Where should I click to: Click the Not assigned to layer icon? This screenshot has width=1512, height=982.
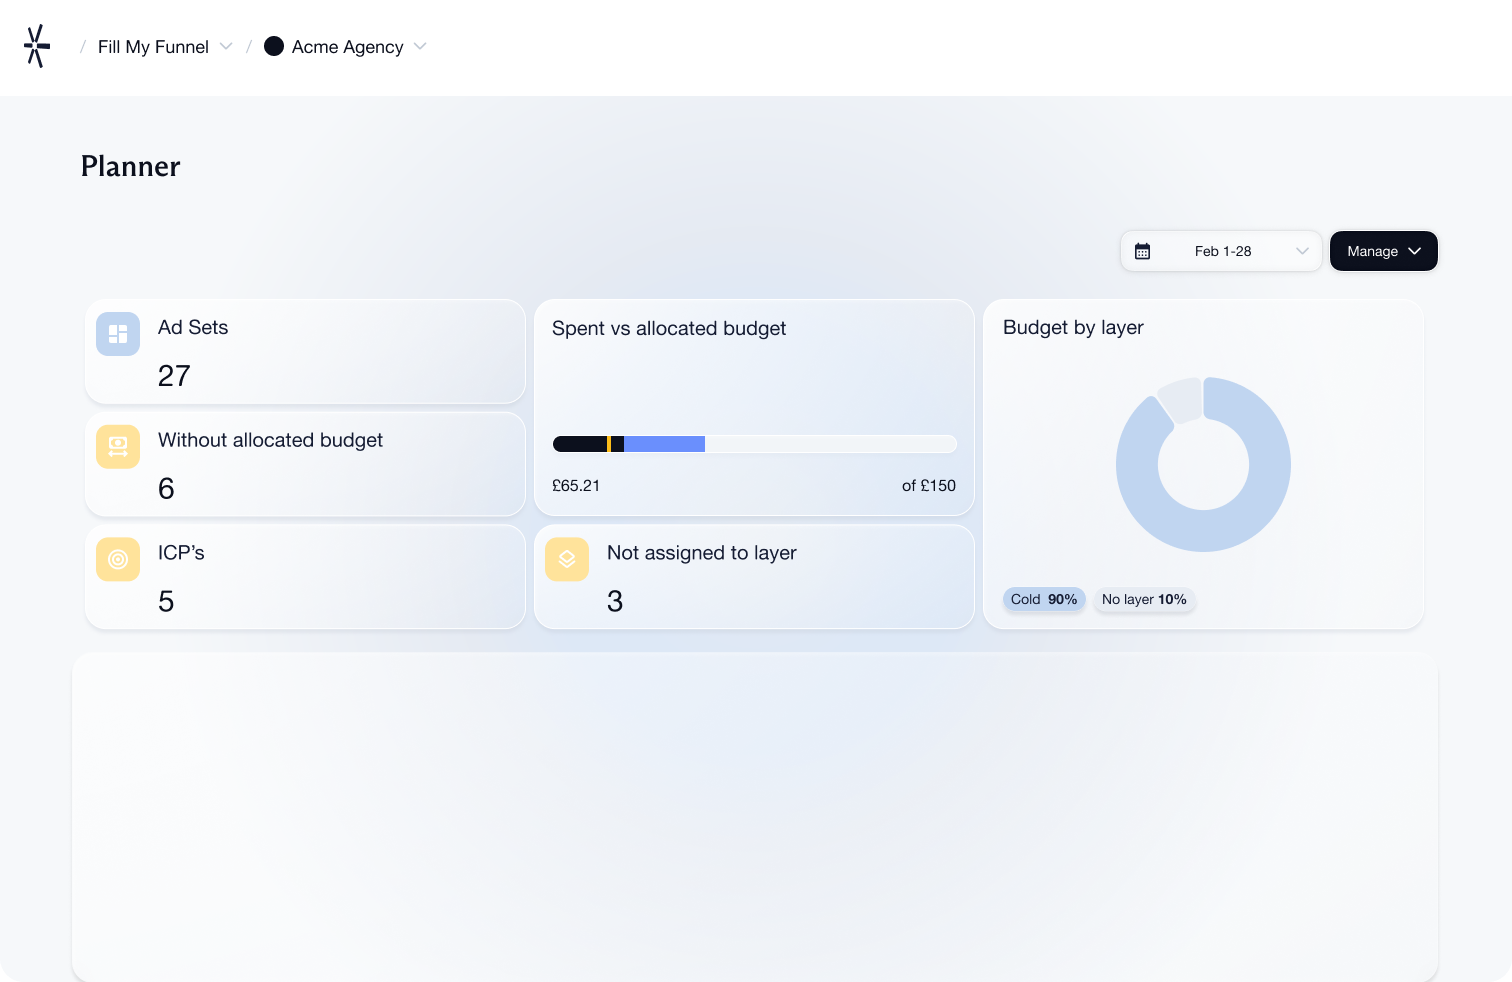pyautogui.click(x=567, y=559)
